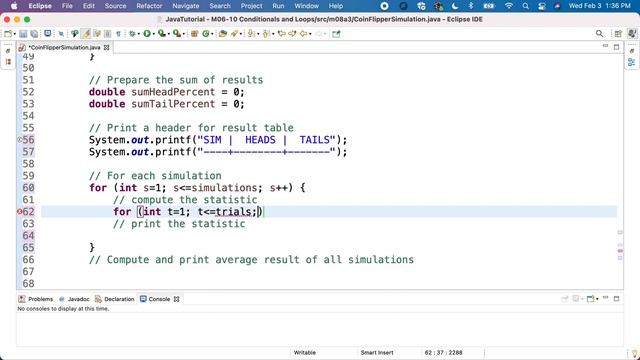Screen dimensions: 640x360
Task: Click the Save icon in toolbar
Action: [x=23, y=34]
